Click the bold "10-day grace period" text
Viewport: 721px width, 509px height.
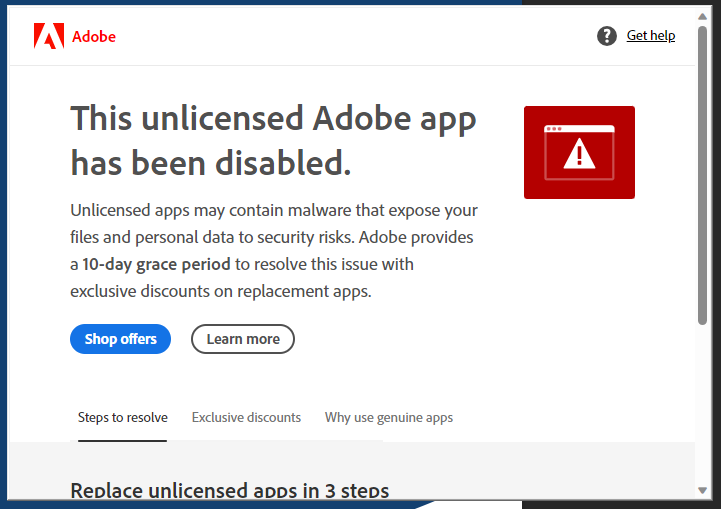tap(156, 265)
